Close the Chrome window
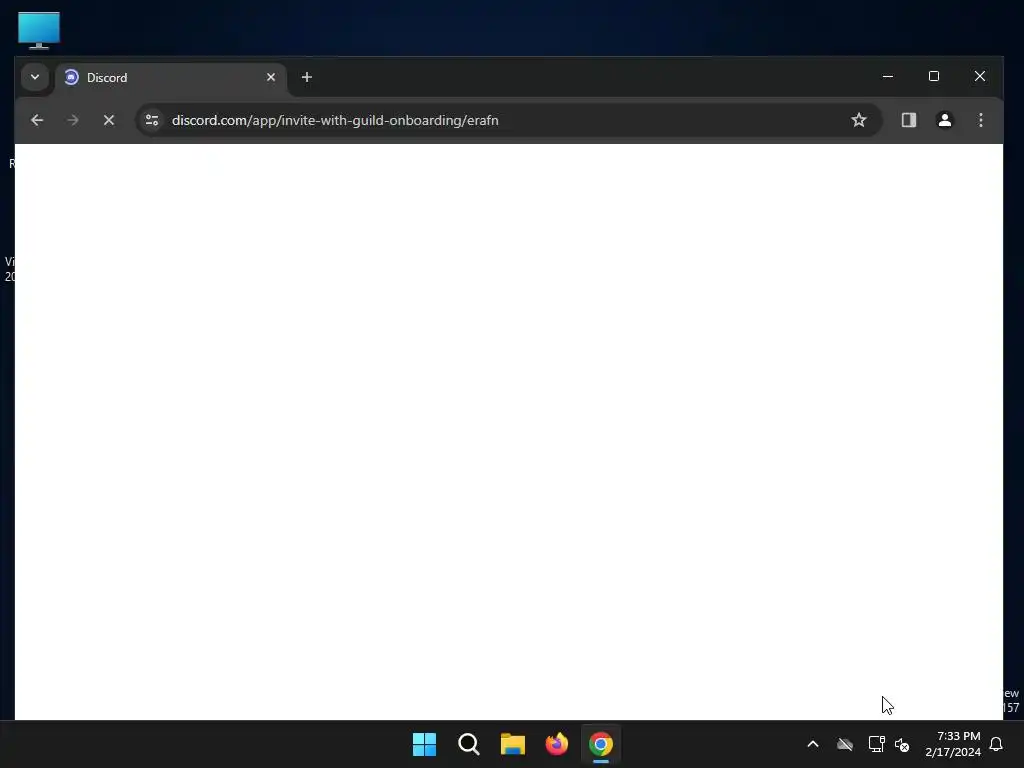The height and width of the screenshot is (768, 1024). click(980, 76)
